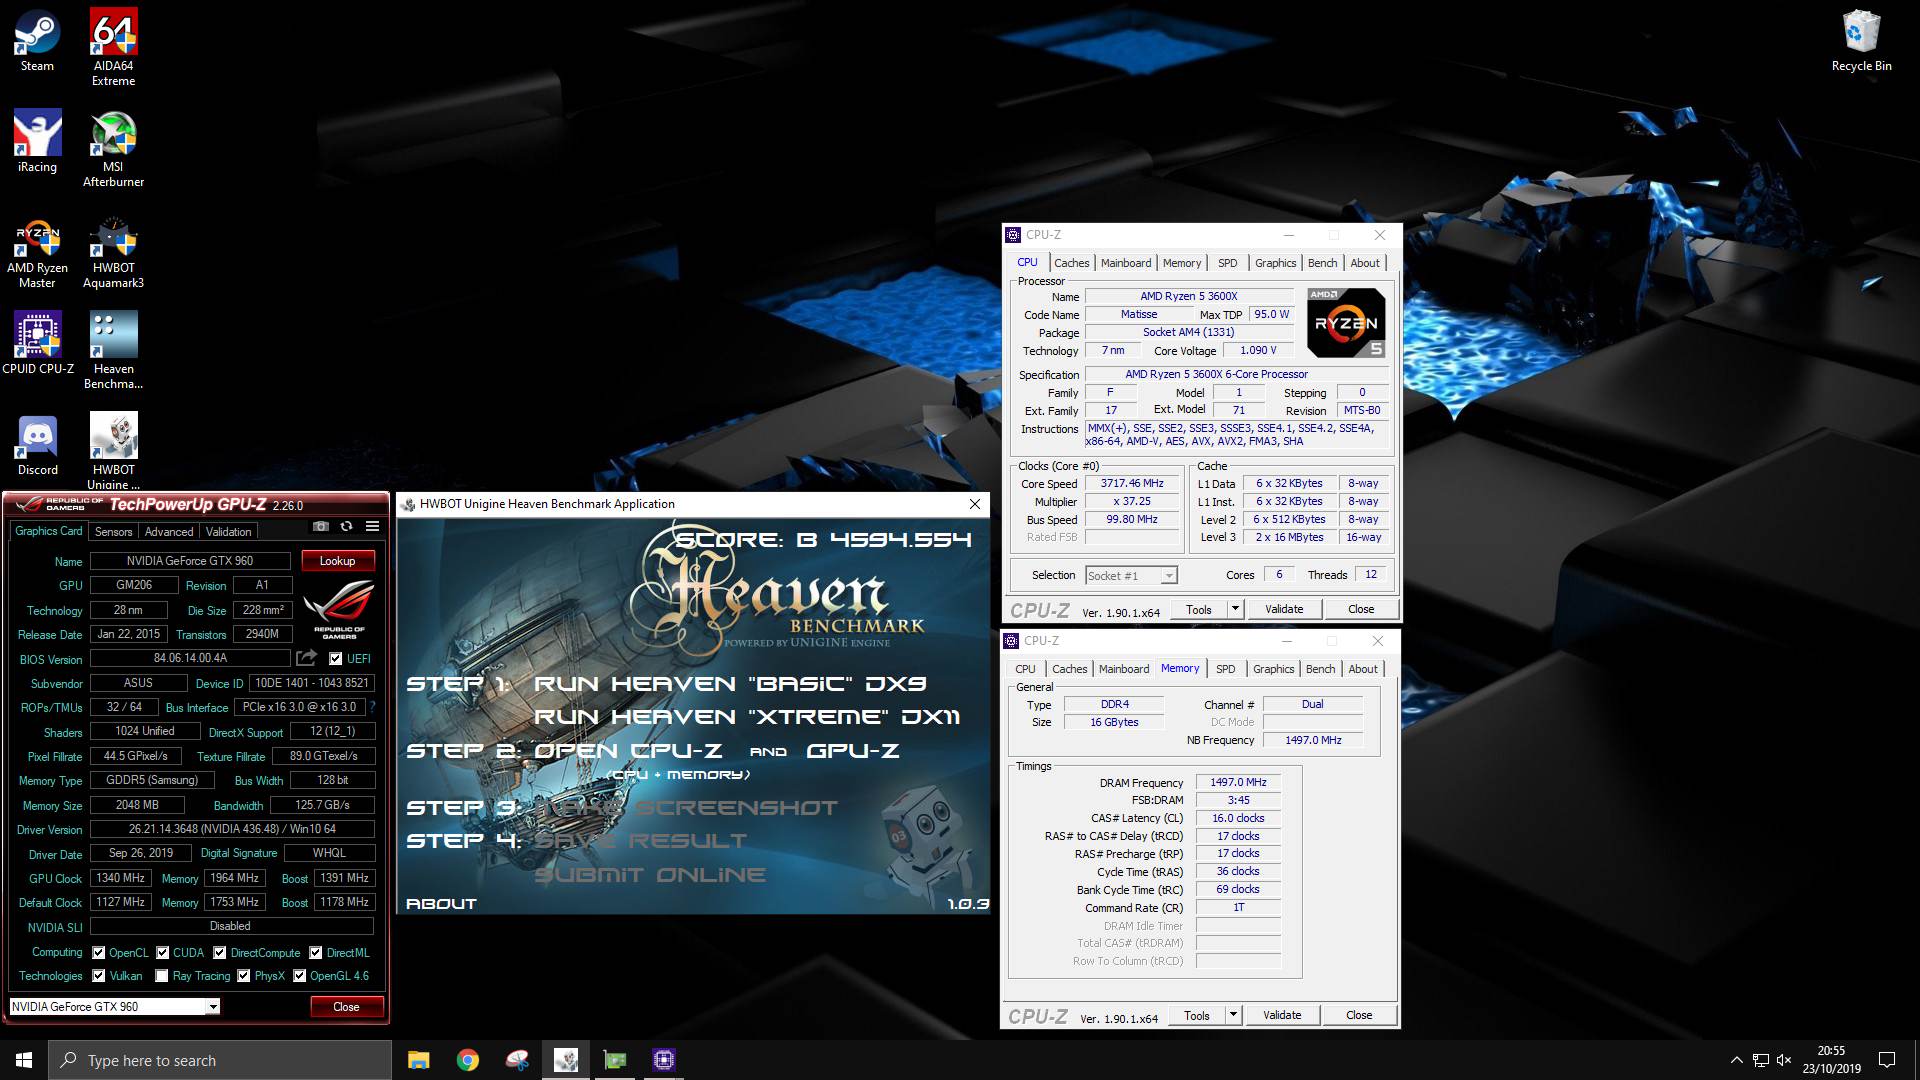Toggle CUDA checkbox

pos(163,953)
